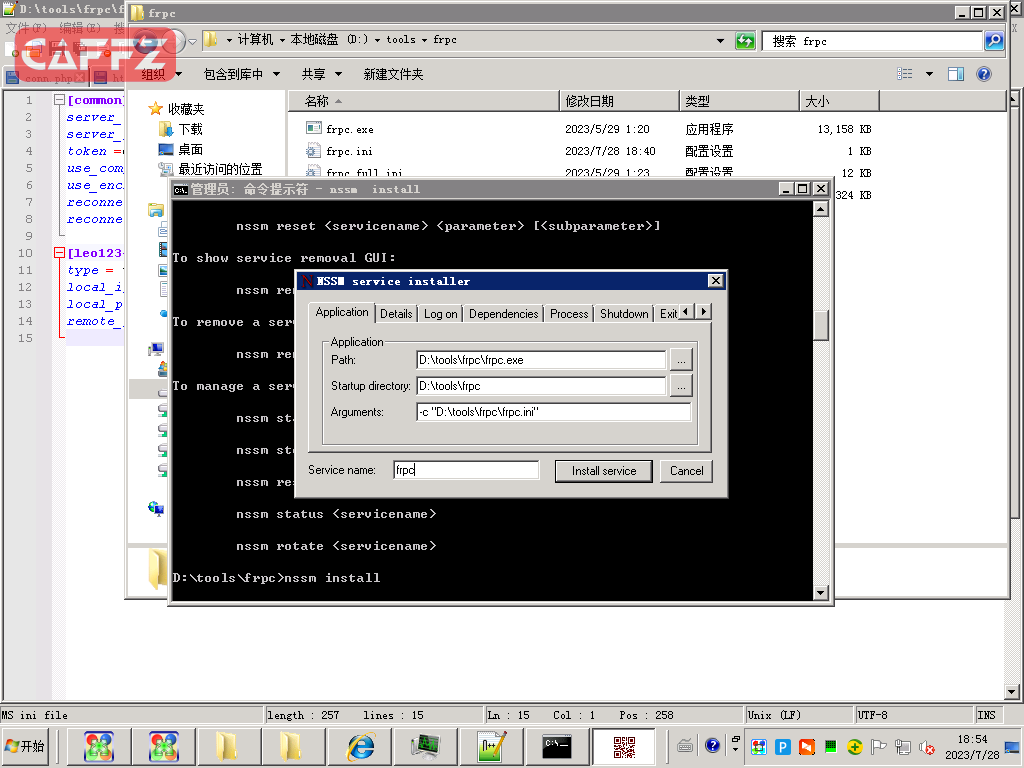Open Notepad++ taskbar icon

point(491,746)
